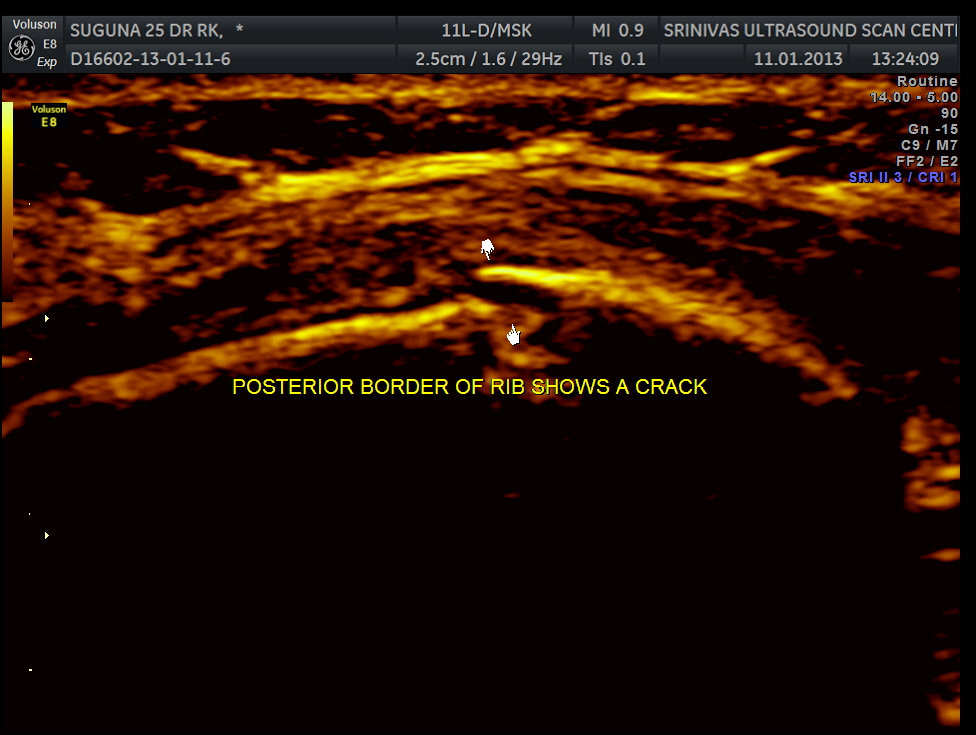Select the TIs 0.1 indicator
Screen dimensions: 976x735
617,59
